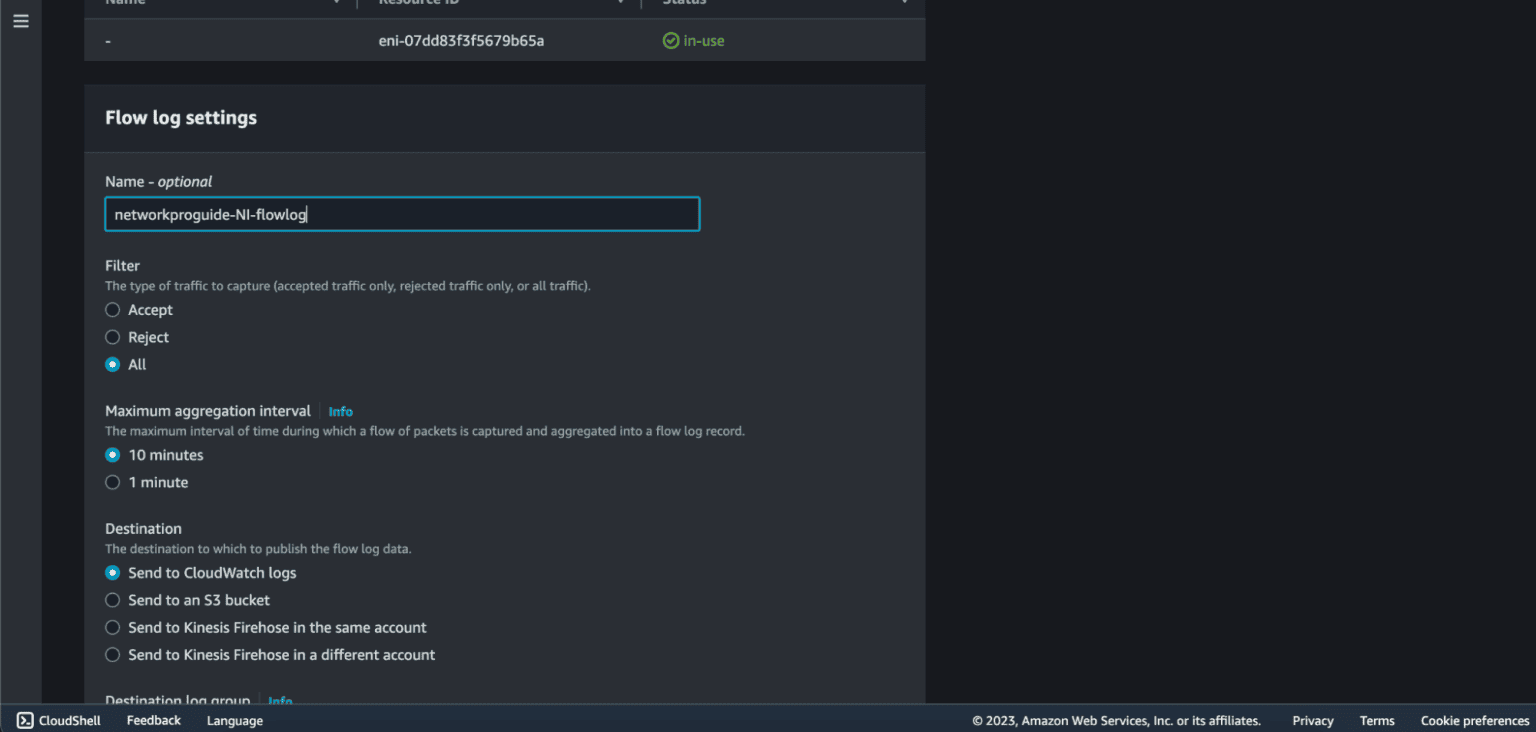
Task: Select the Accept filter radio button
Action: pyautogui.click(x=113, y=310)
